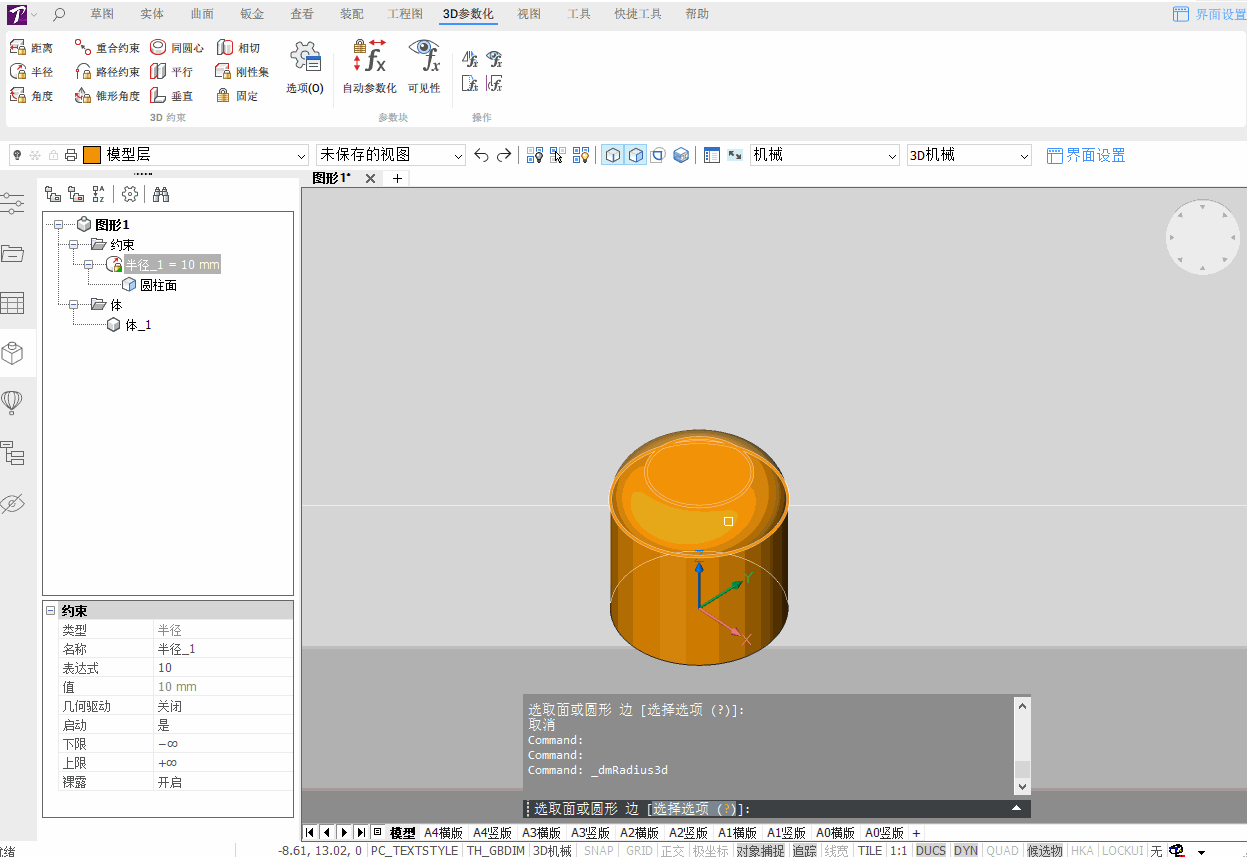
Task: Toggle 对象捕捉 object snap in status bar
Action: pos(761,851)
